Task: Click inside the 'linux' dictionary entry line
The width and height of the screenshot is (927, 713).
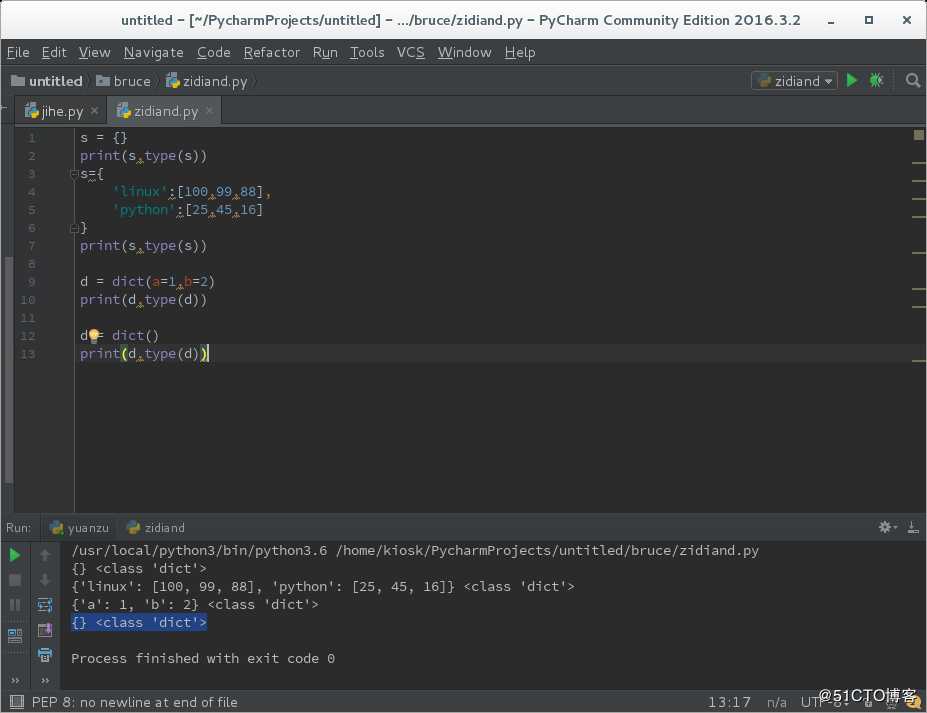Action: pos(192,192)
